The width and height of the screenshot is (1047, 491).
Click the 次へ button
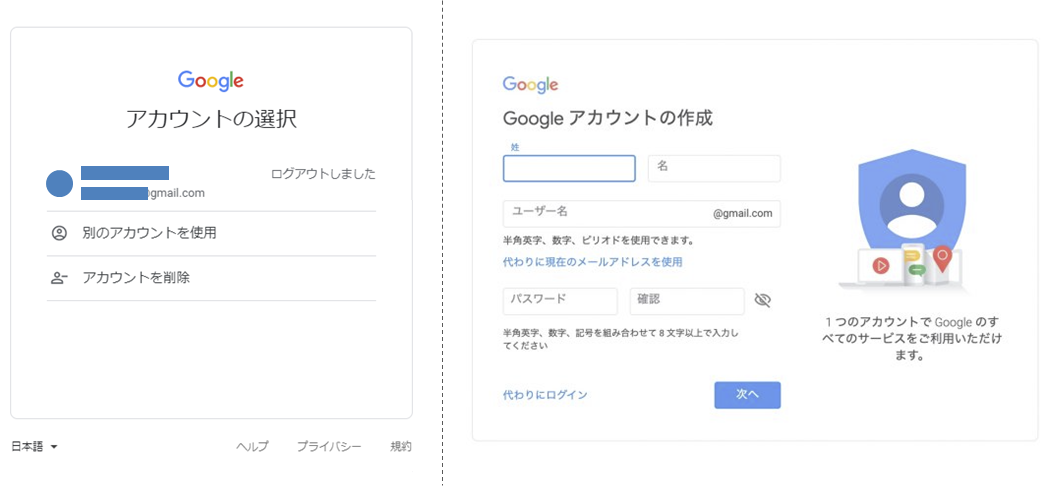pos(747,395)
